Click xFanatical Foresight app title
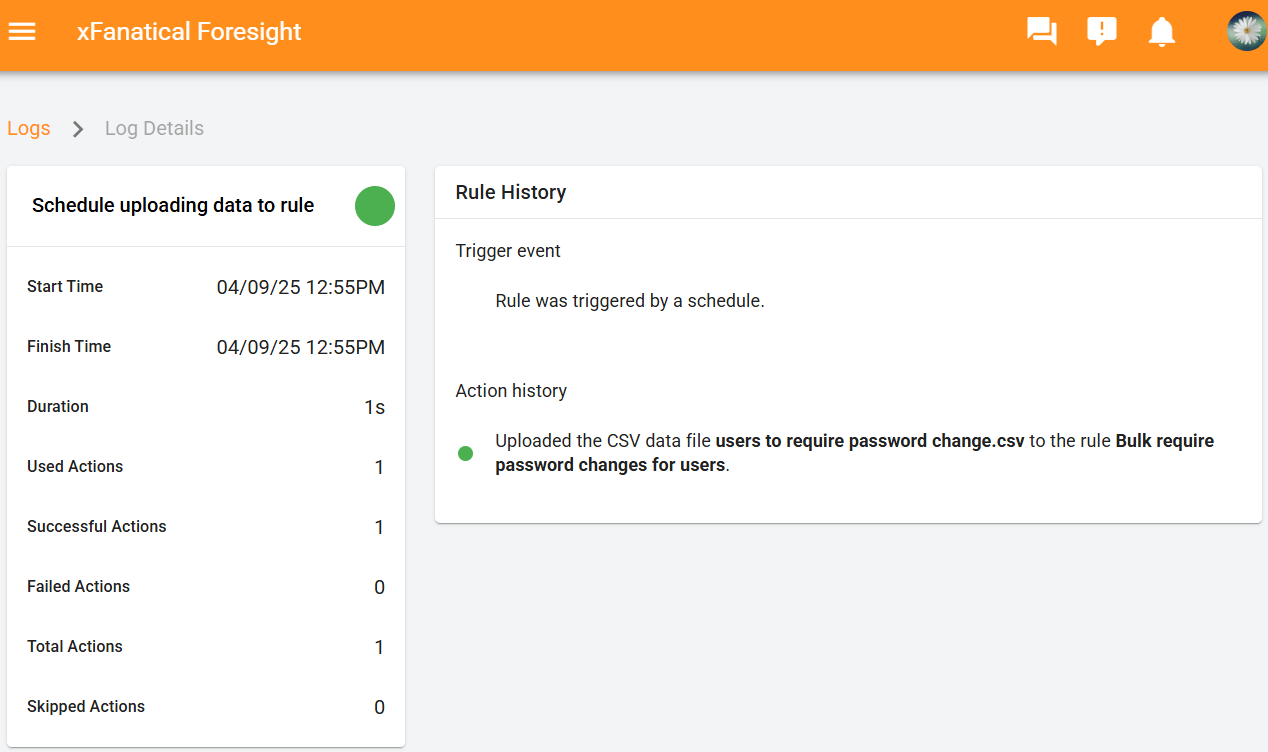 [x=189, y=32]
